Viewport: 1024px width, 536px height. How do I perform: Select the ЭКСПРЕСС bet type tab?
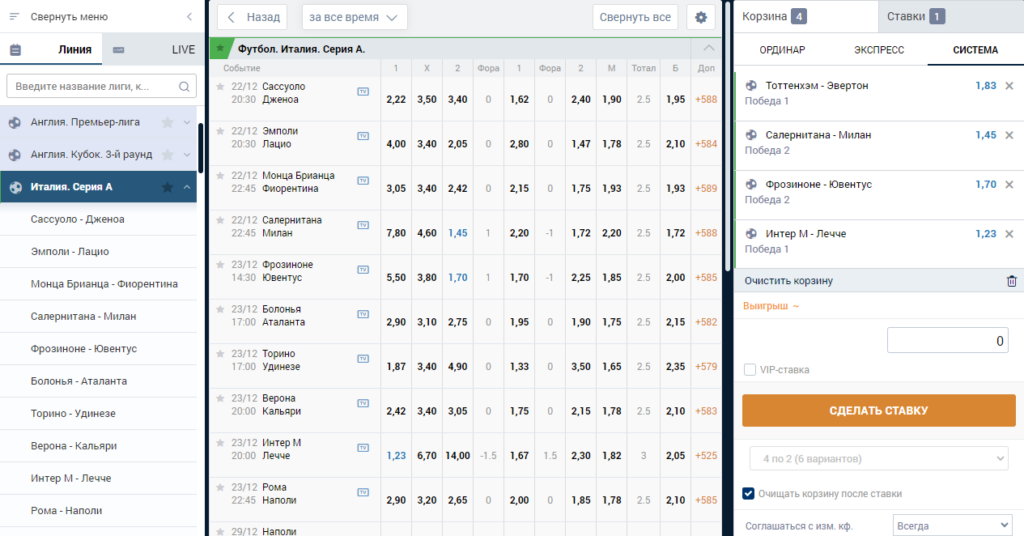tap(879, 50)
